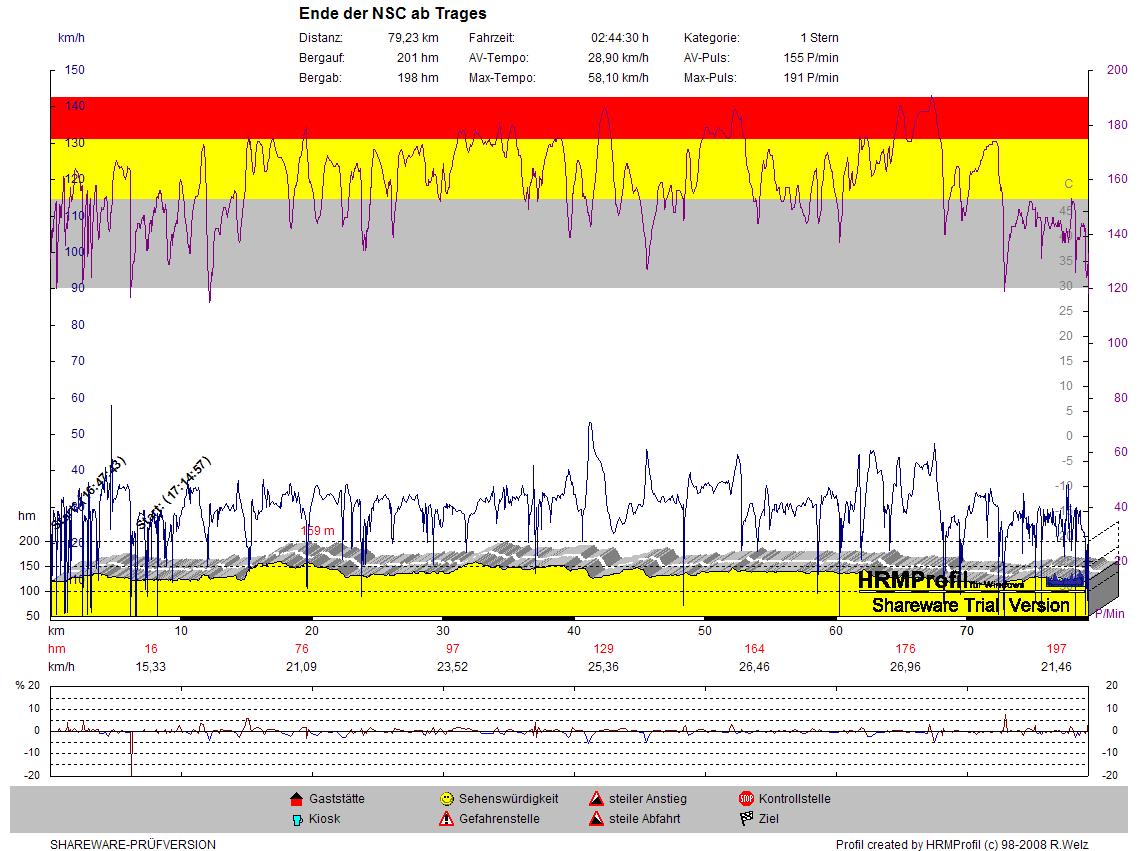Click the Max-Puls 191 P/min value
The height and width of the screenshot is (851, 1138).
coord(810,78)
